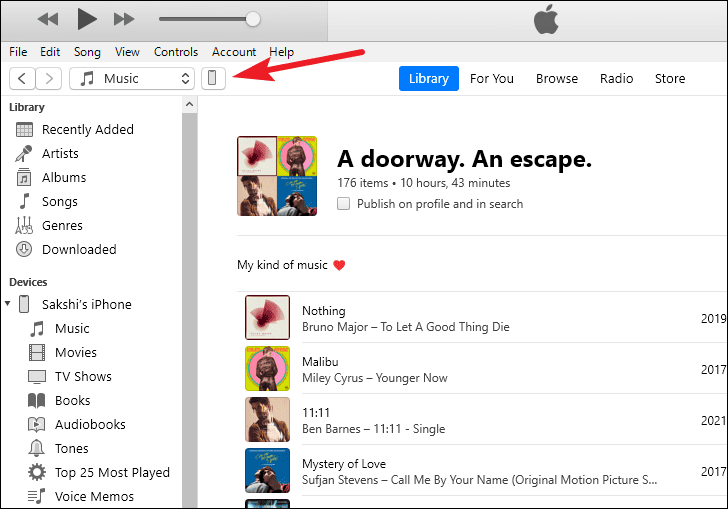Open the Help menu
This screenshot has height=509, width=728.
pos(281,52)
